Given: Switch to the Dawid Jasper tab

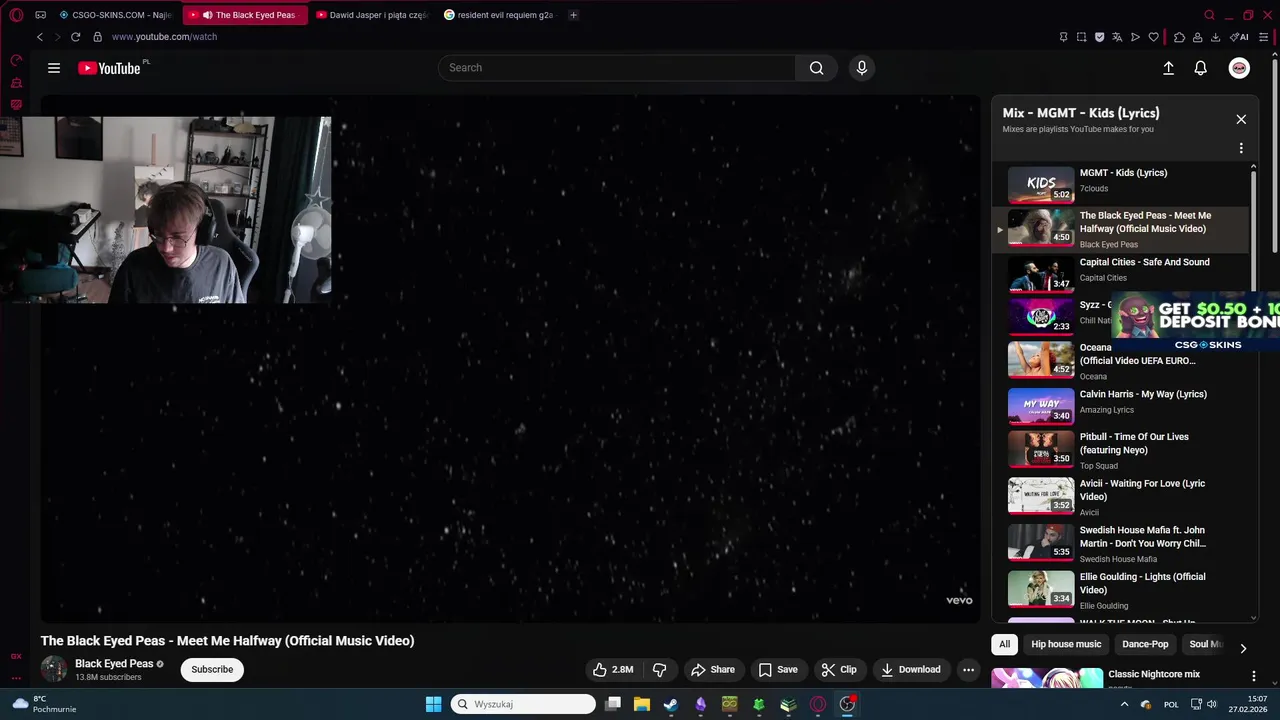Looking at the screenshot, I should tap(371, 15).
